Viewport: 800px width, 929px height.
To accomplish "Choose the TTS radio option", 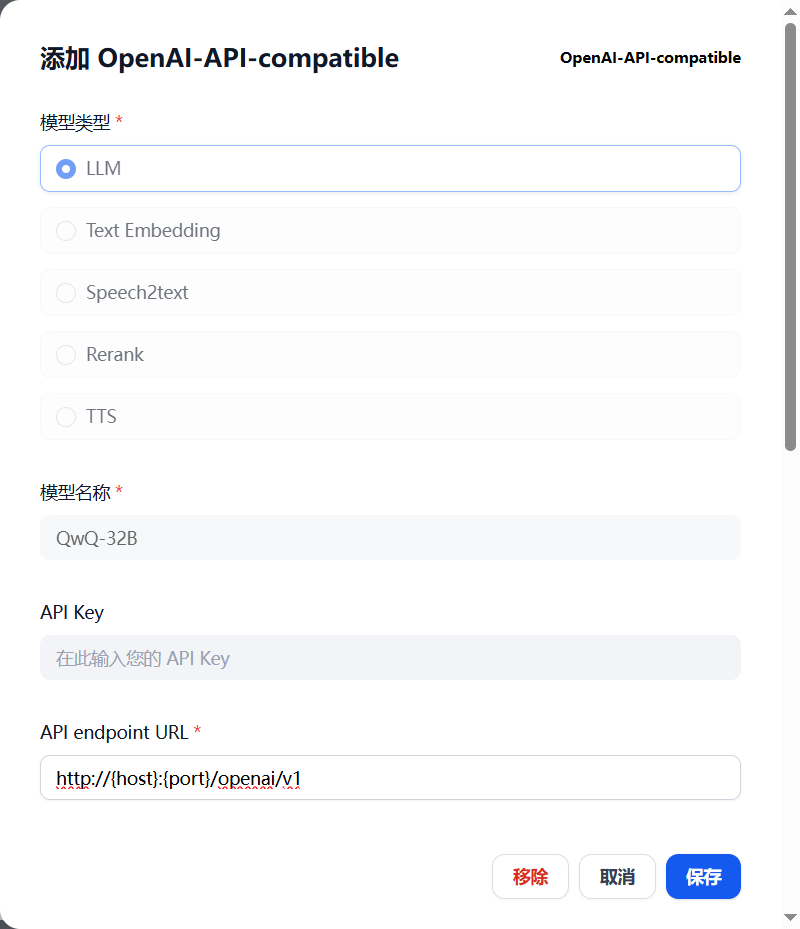I will coord(390,417).
